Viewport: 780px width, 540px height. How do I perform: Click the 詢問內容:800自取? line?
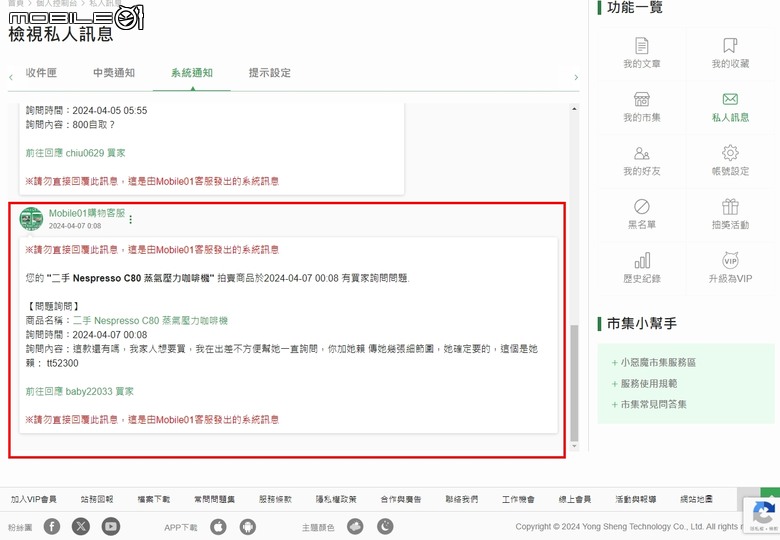(x=70, y=125)
